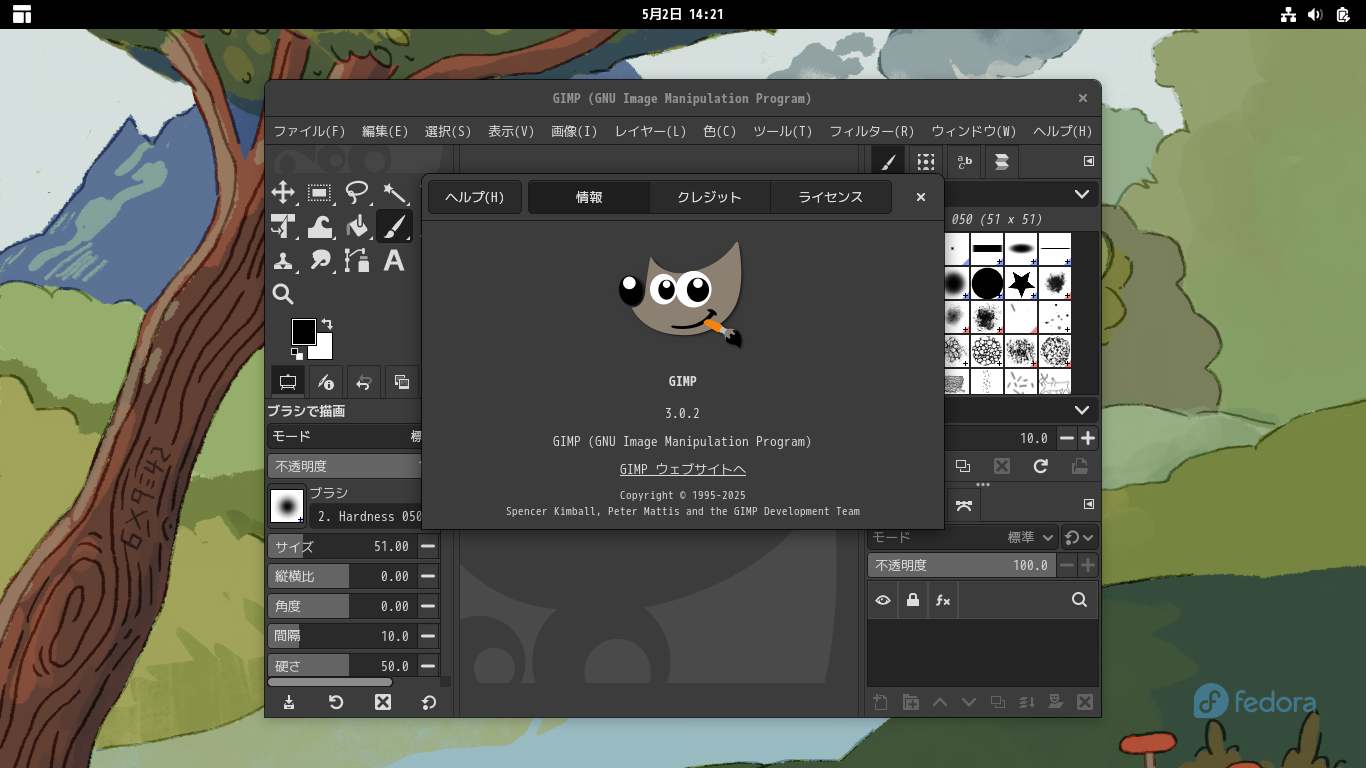Image resolution: width=1366 pixels, height=768 pixels.
Task: Toggle the layer visibility eye icon
Action: pos(883,600)
